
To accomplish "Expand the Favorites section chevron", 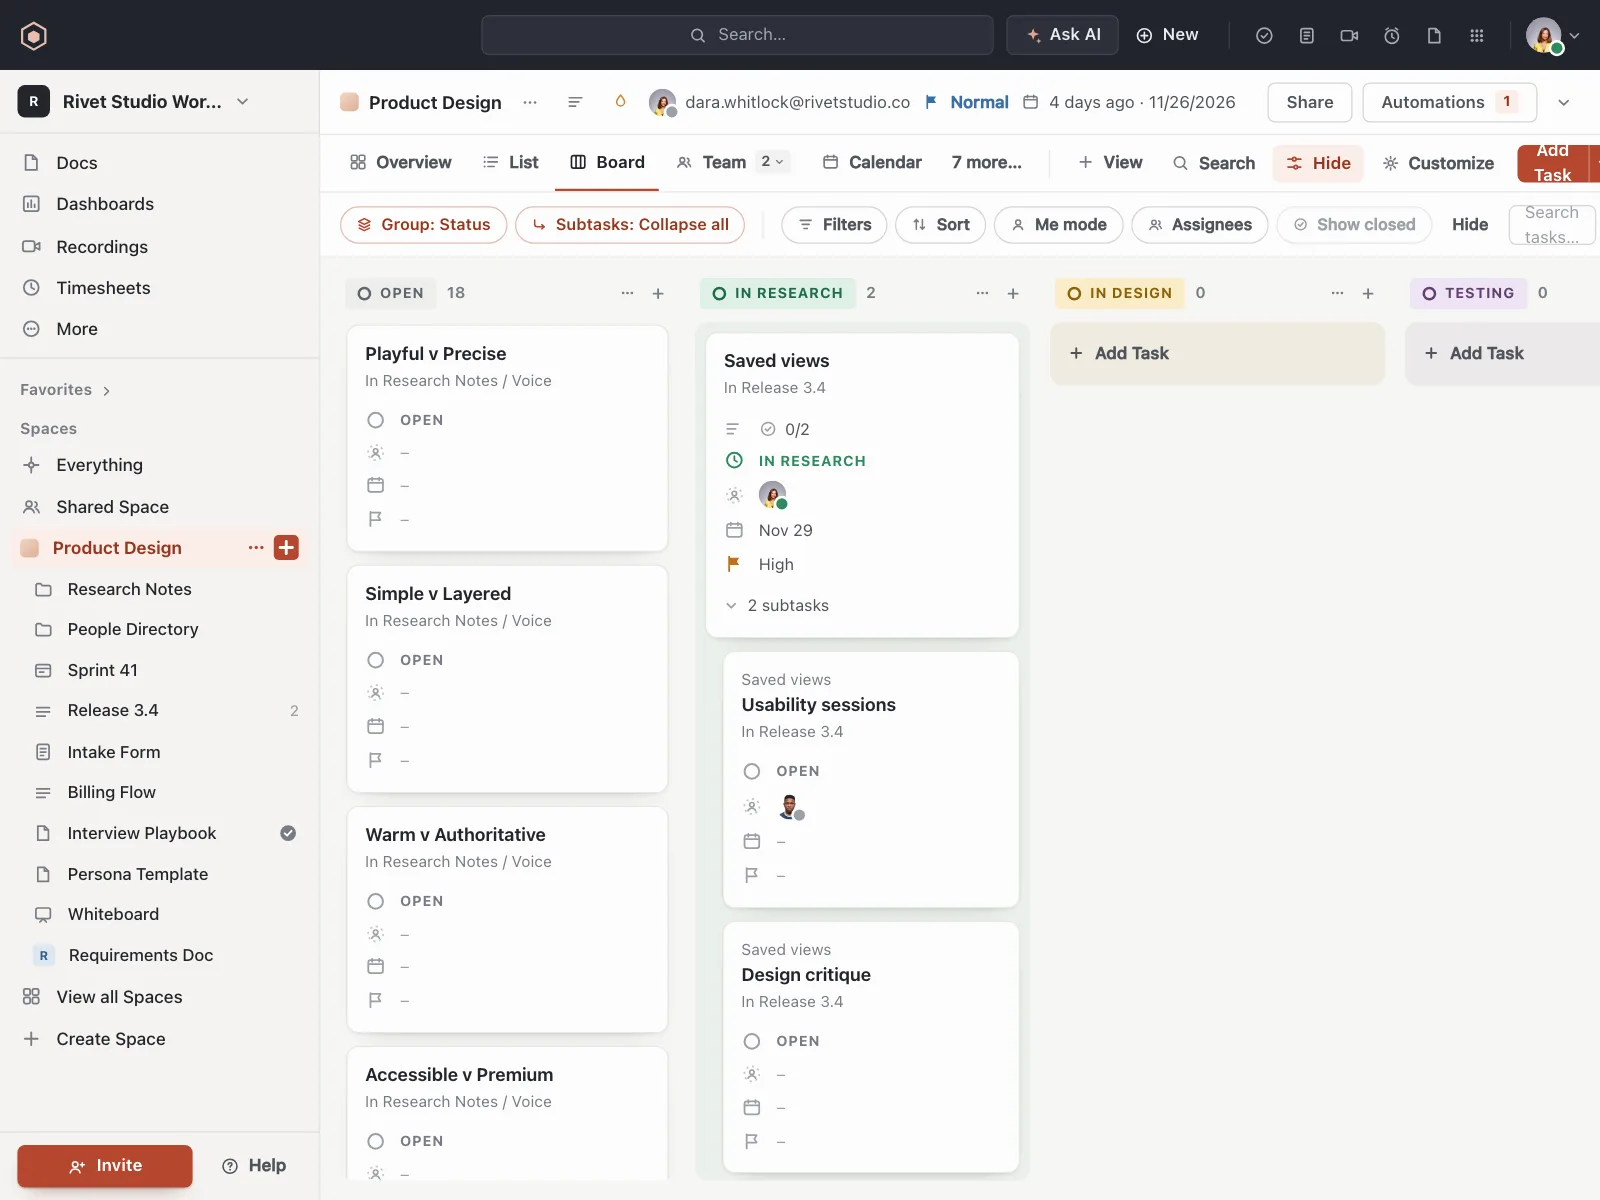I will (x=106, y=391).
